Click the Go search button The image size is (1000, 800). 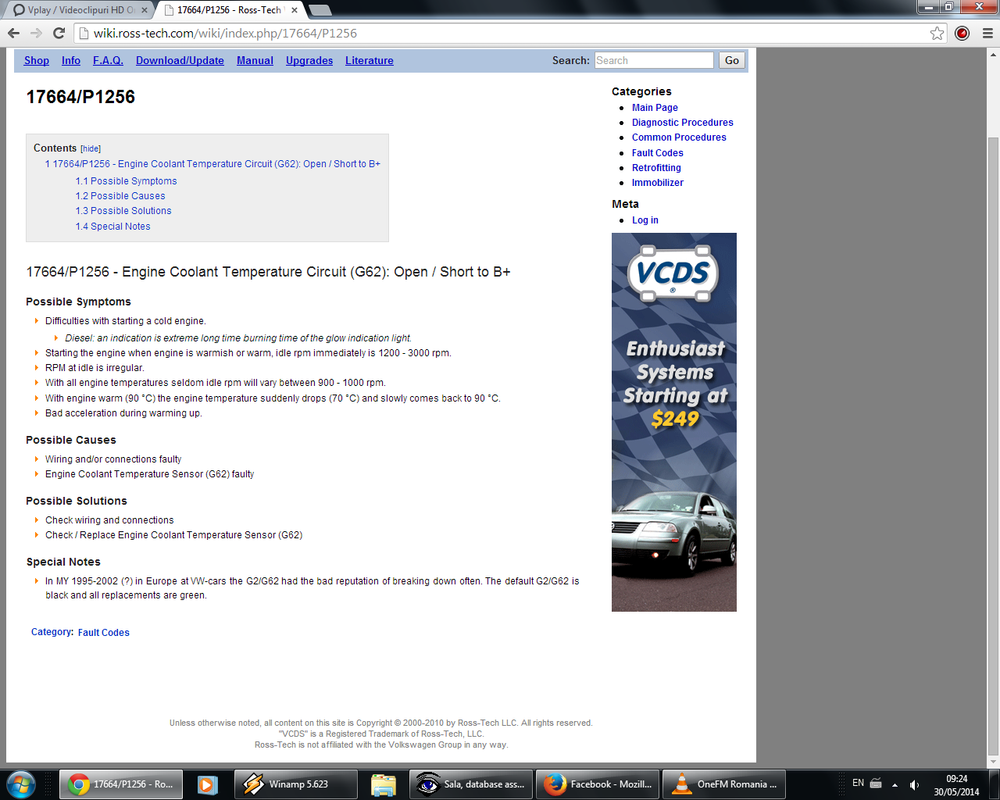(732, 60)
